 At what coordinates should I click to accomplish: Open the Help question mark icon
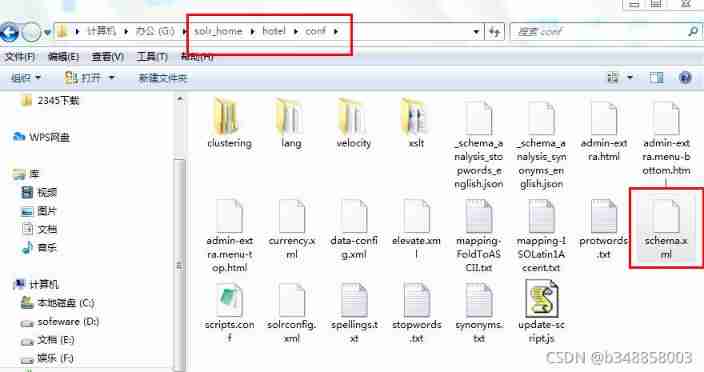[x=685, y=78]
